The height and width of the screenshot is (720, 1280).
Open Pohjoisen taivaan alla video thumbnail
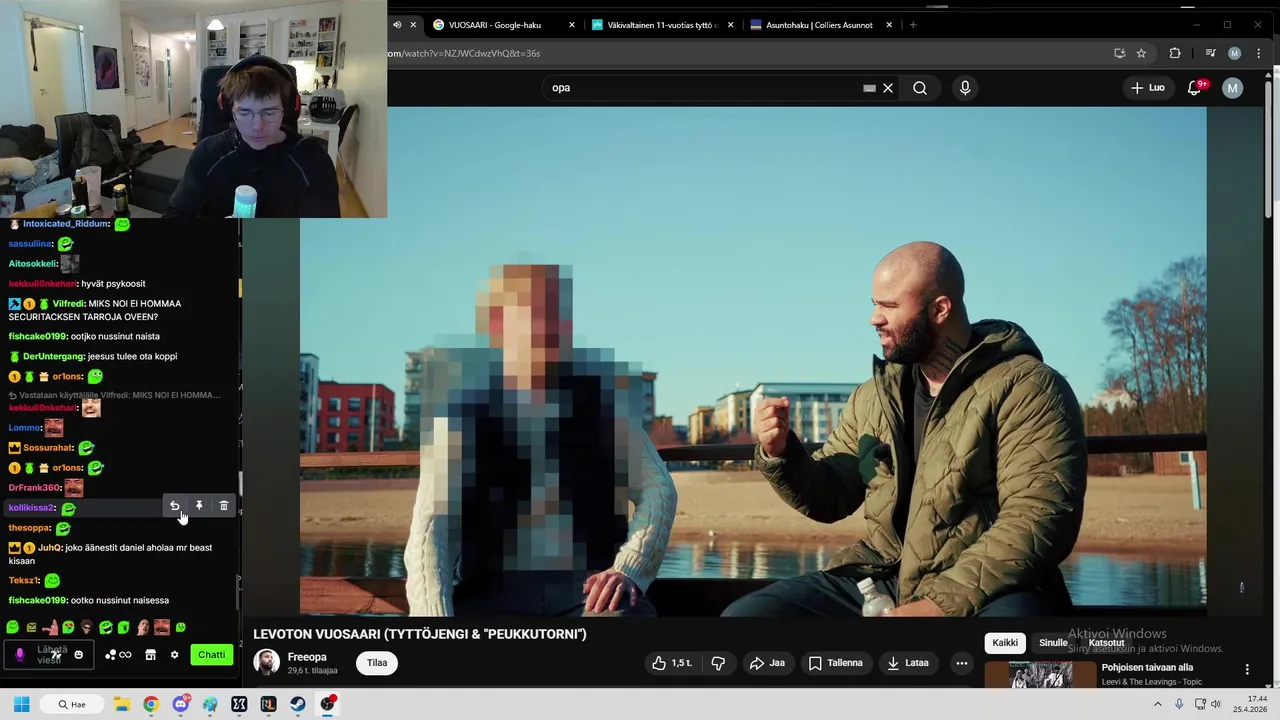1041,675
